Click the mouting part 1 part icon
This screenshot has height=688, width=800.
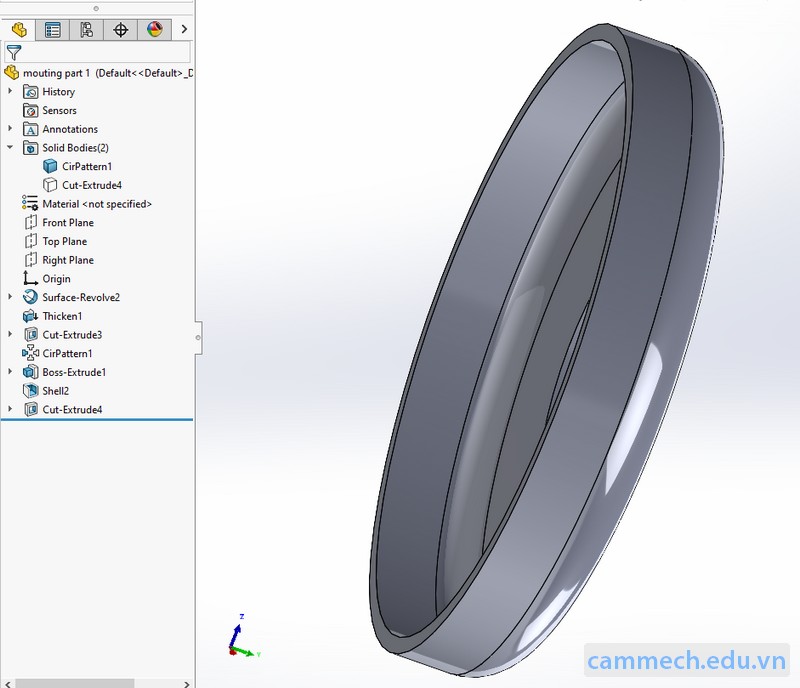click(x=10, y=72)
